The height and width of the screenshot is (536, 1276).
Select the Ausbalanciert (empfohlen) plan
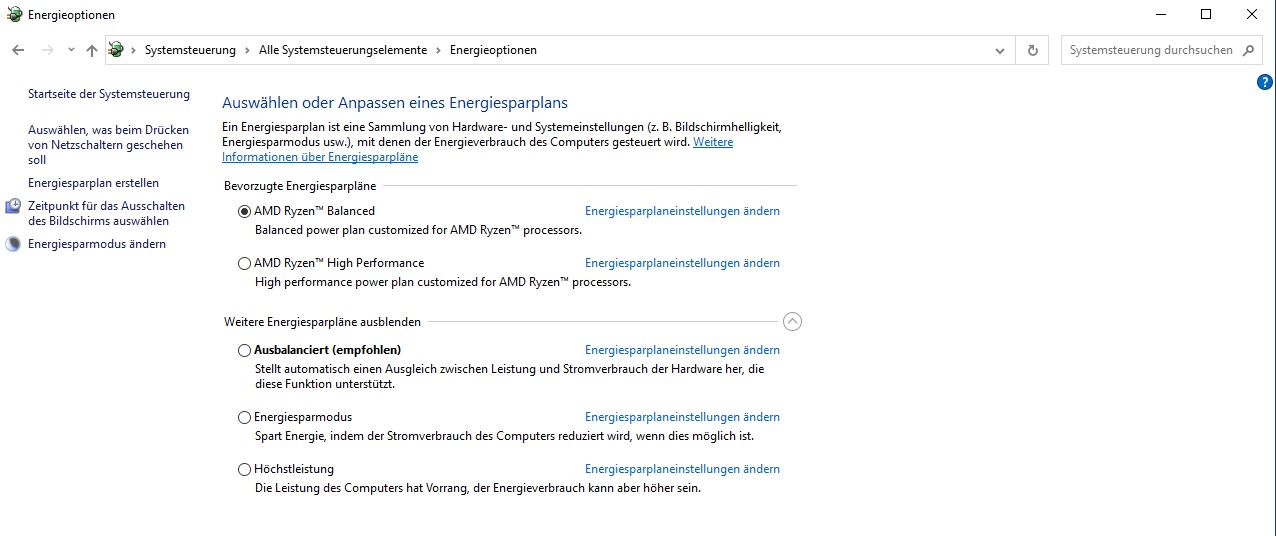pos(245,350)
